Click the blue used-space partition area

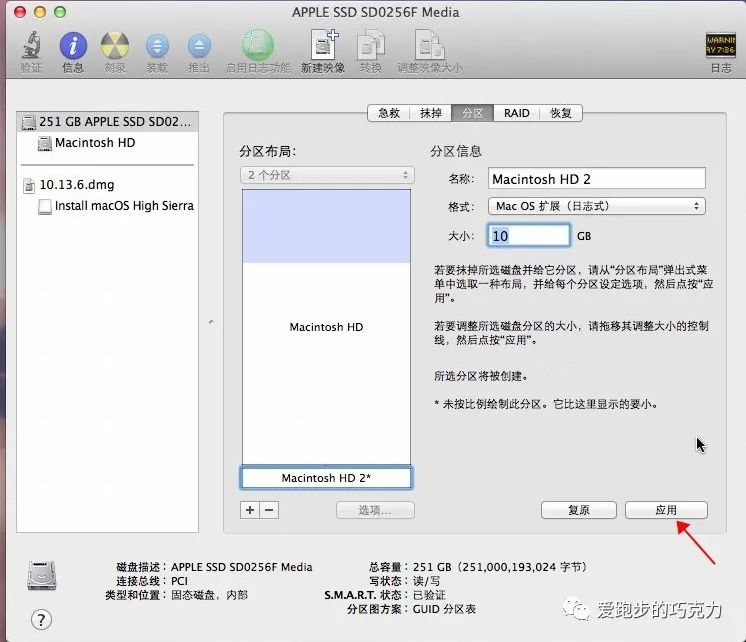pyautogui.click(x=326, y=226)
